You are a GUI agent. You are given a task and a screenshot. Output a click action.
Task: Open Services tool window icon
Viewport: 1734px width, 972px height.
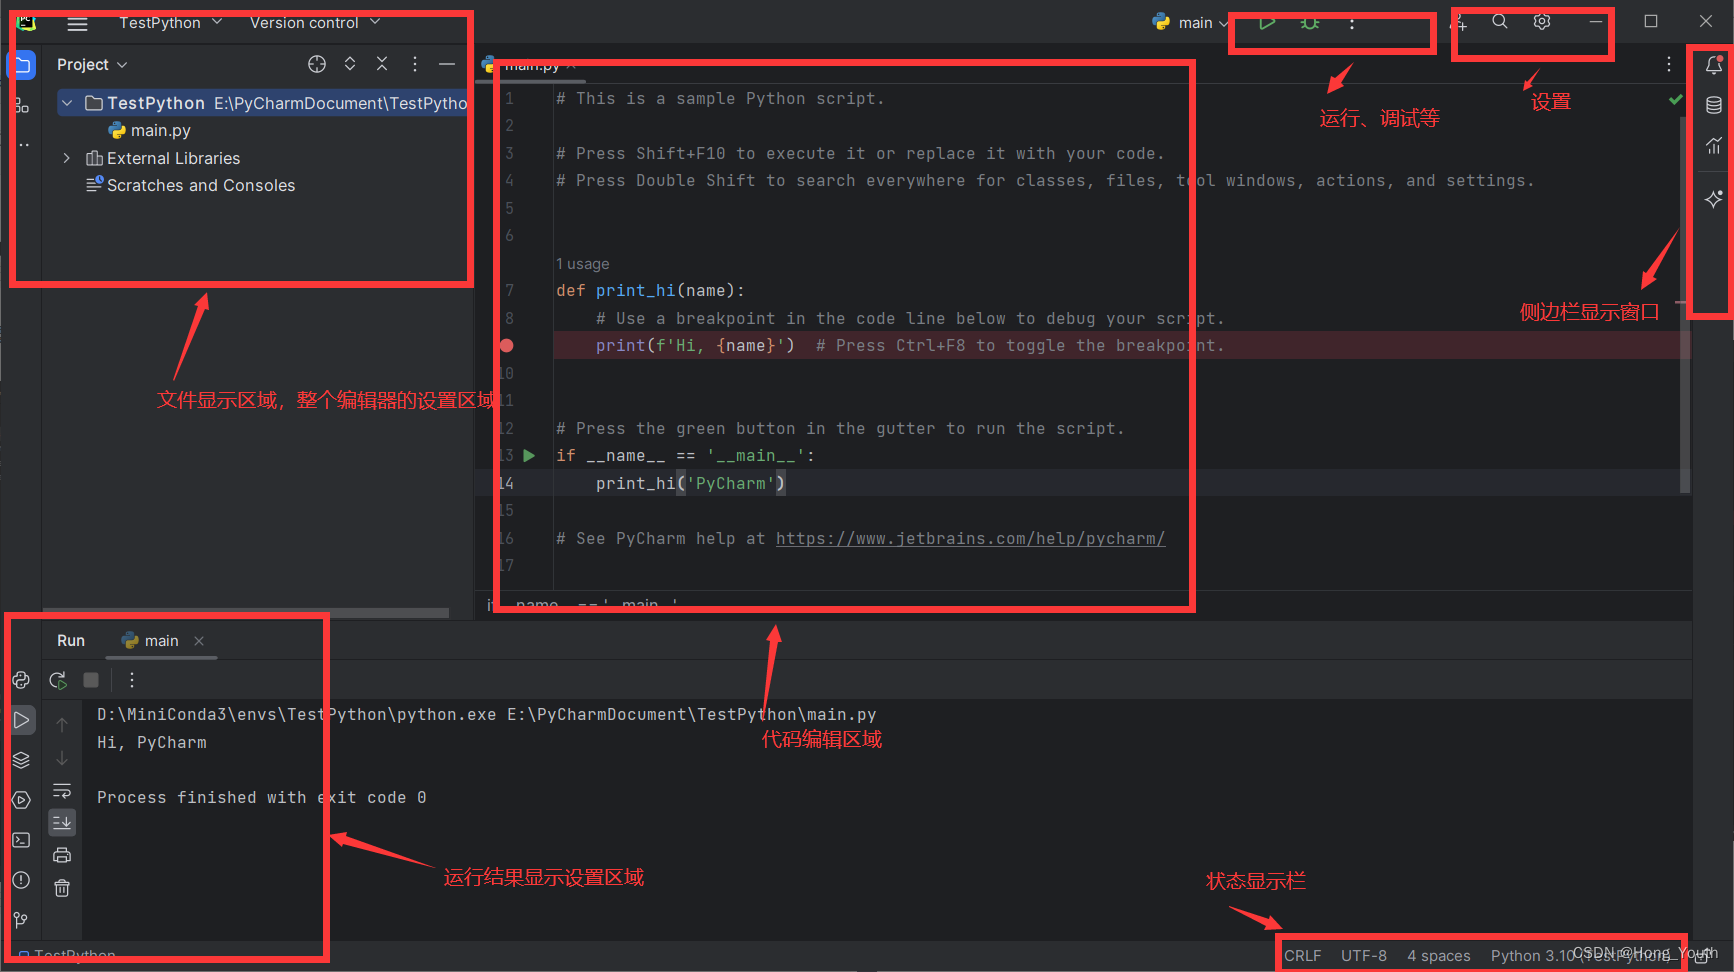click(21, 800)
